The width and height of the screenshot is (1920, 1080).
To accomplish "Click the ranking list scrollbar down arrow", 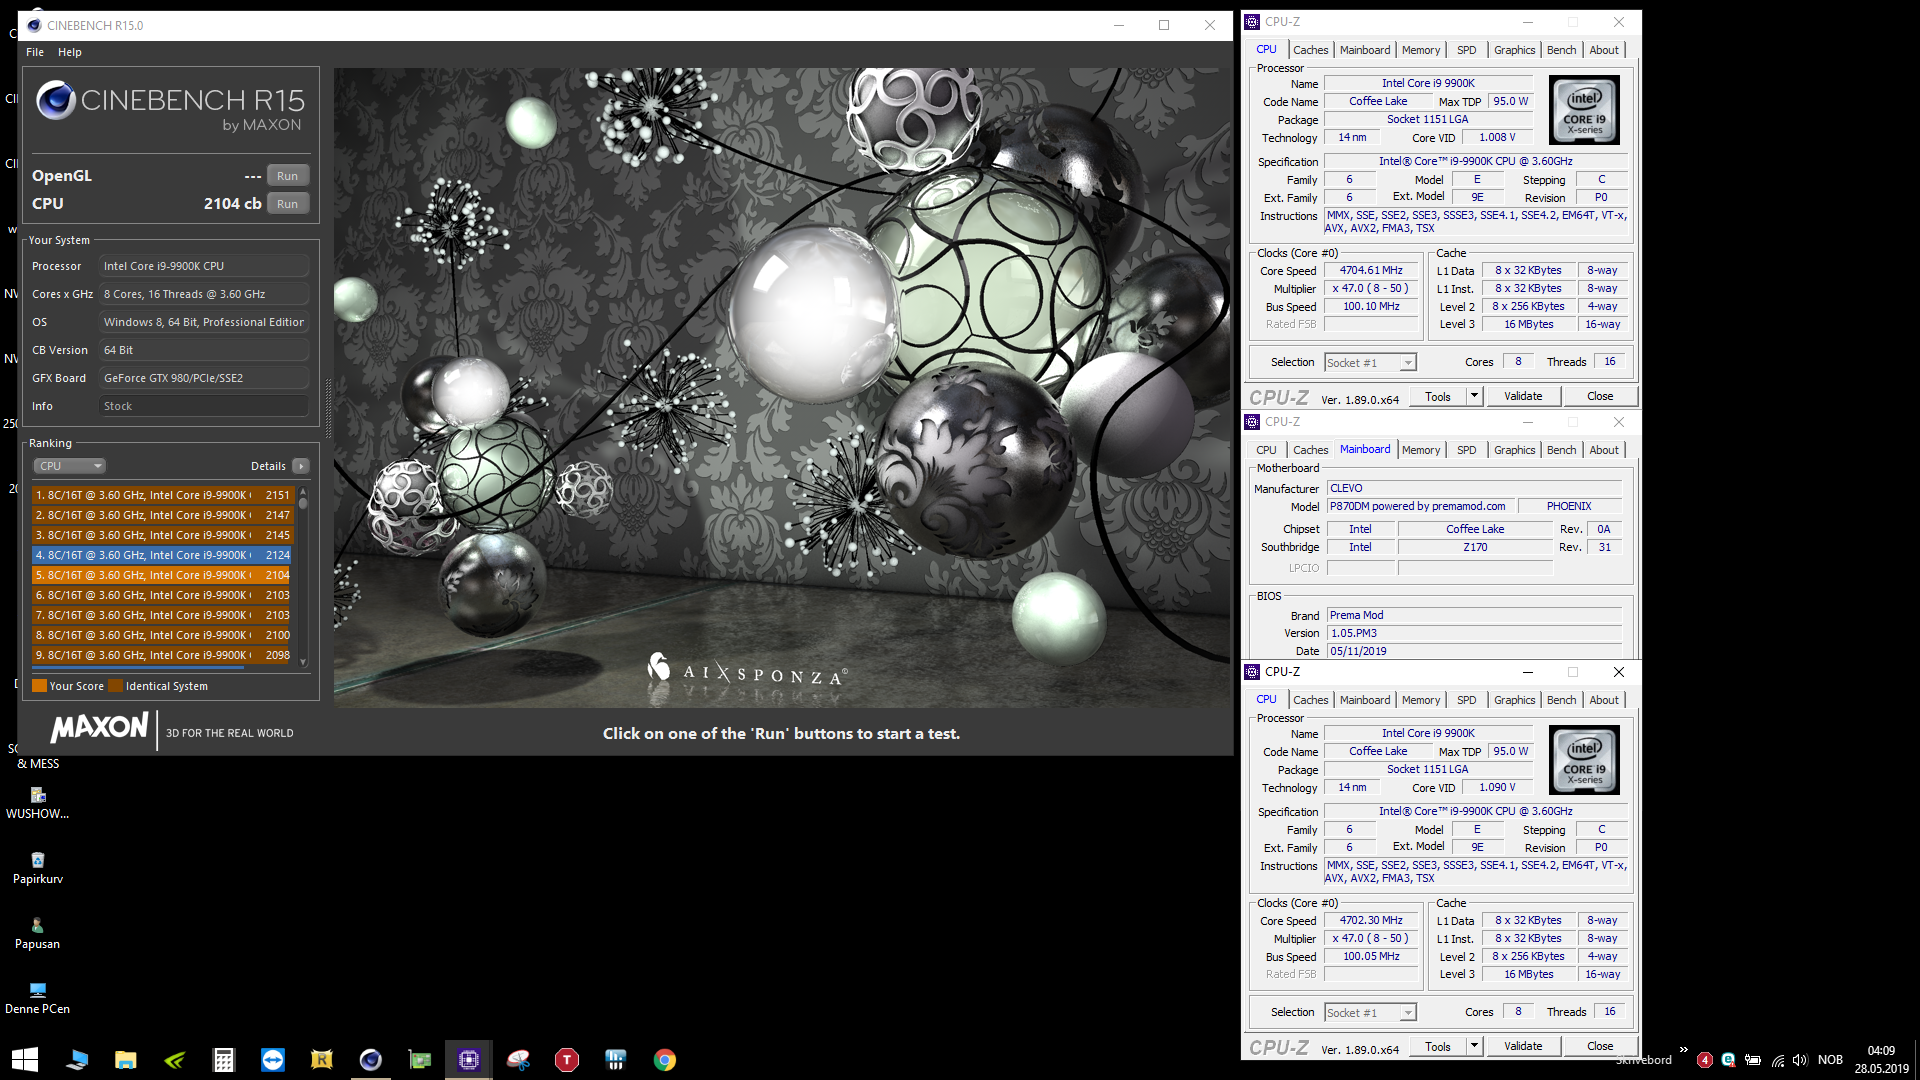I will coord(303,662).
